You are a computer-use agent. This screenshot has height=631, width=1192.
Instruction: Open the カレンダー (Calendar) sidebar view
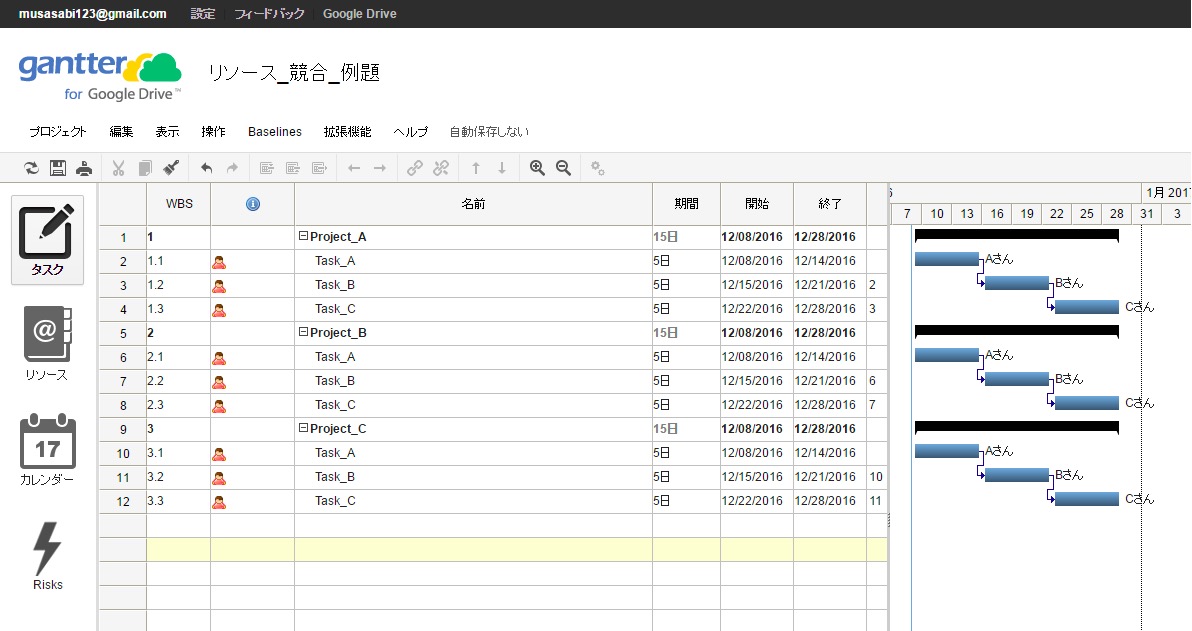tap(47, 450)
